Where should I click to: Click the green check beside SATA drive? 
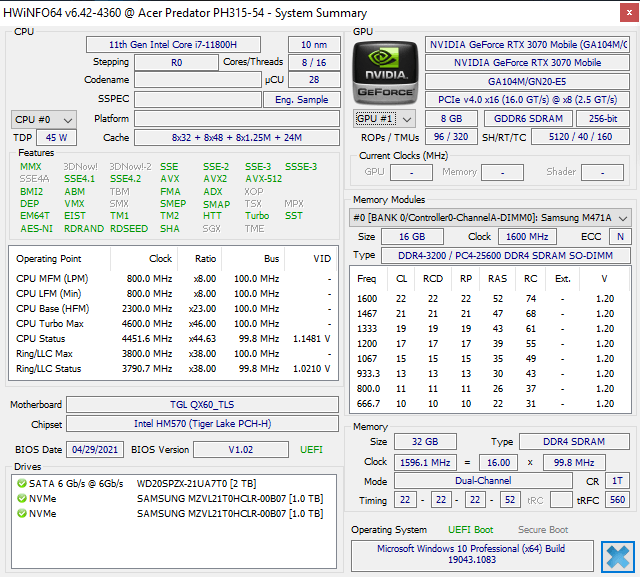coord(21,484)
